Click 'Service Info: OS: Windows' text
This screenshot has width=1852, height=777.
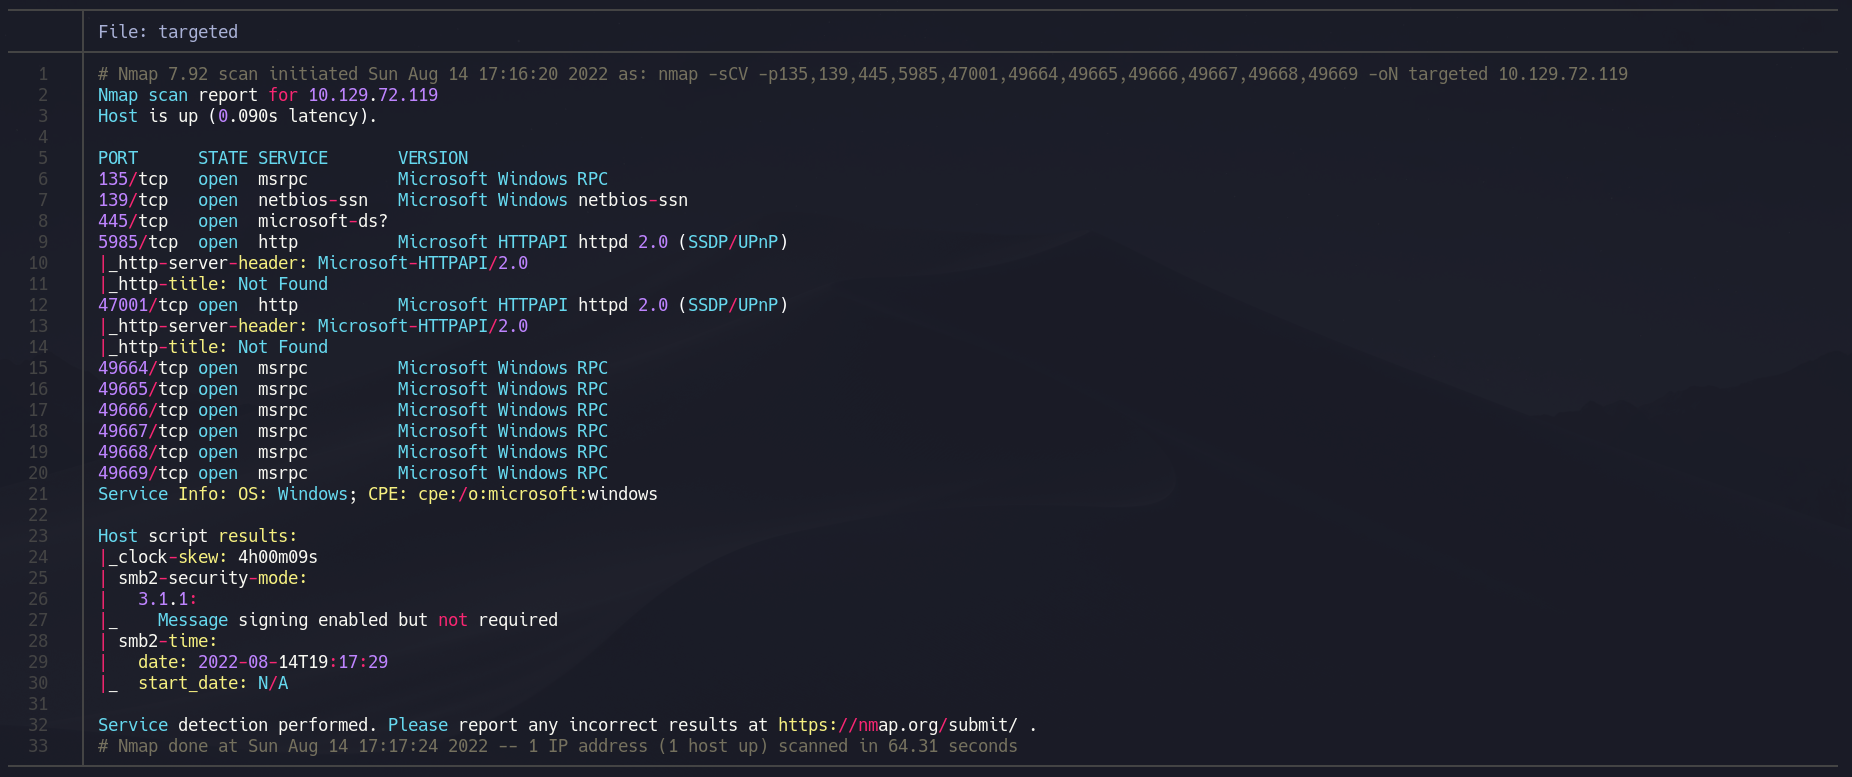point(223,494)
